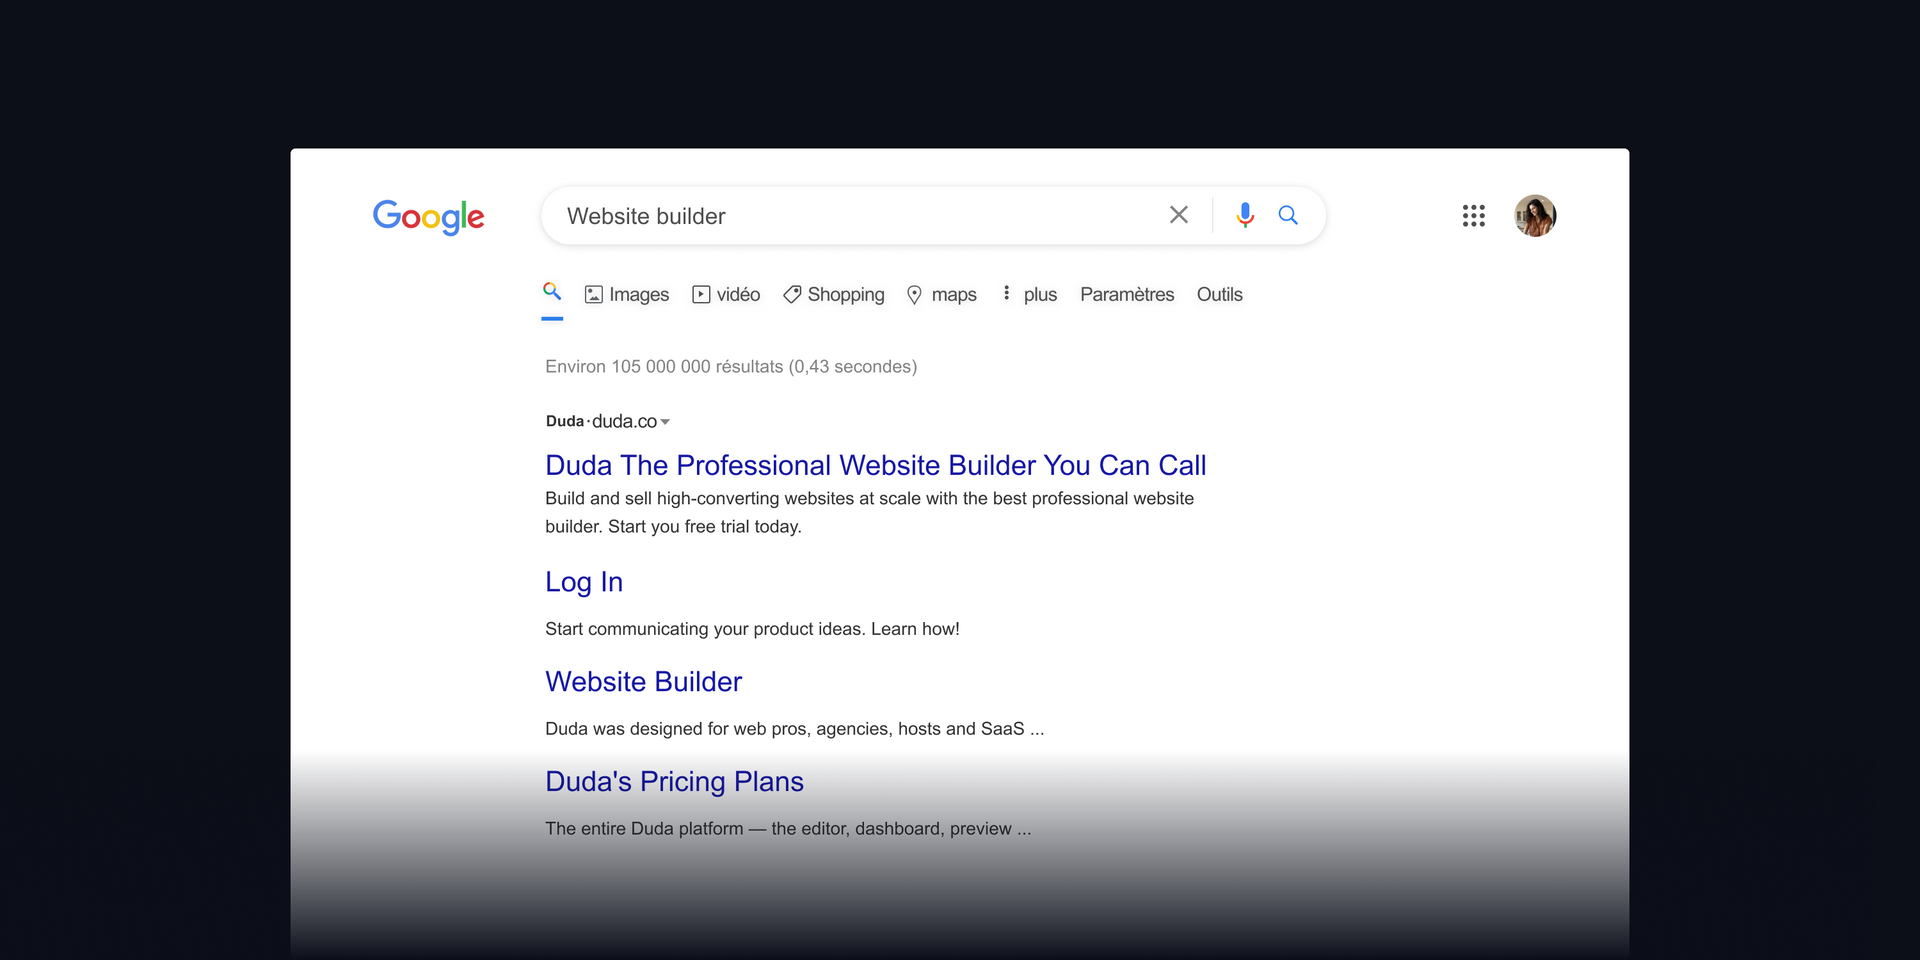Open the Google apps grid

[x=1473, y=216]
